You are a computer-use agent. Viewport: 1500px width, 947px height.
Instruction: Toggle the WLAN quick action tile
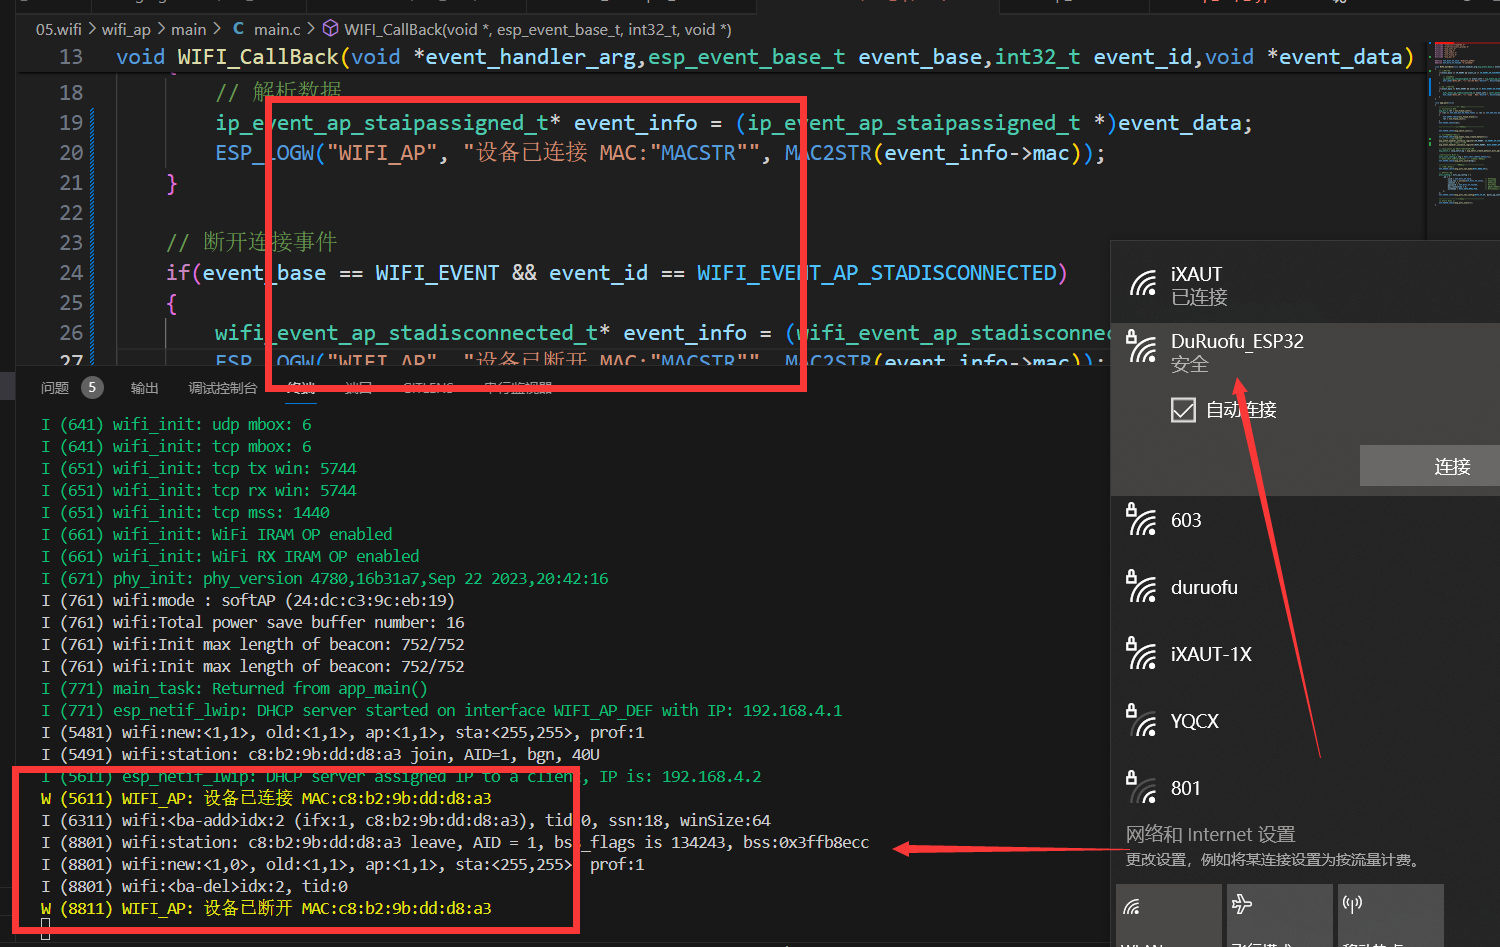tap(1167, 913)
